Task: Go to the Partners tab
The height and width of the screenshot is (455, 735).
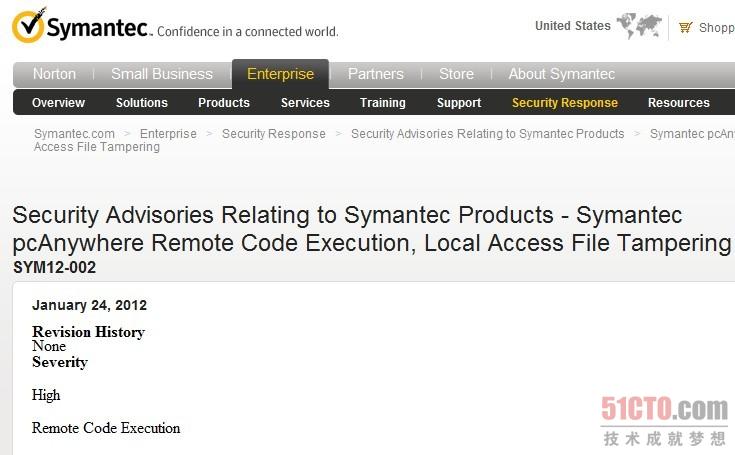Action: click(375, 74)
